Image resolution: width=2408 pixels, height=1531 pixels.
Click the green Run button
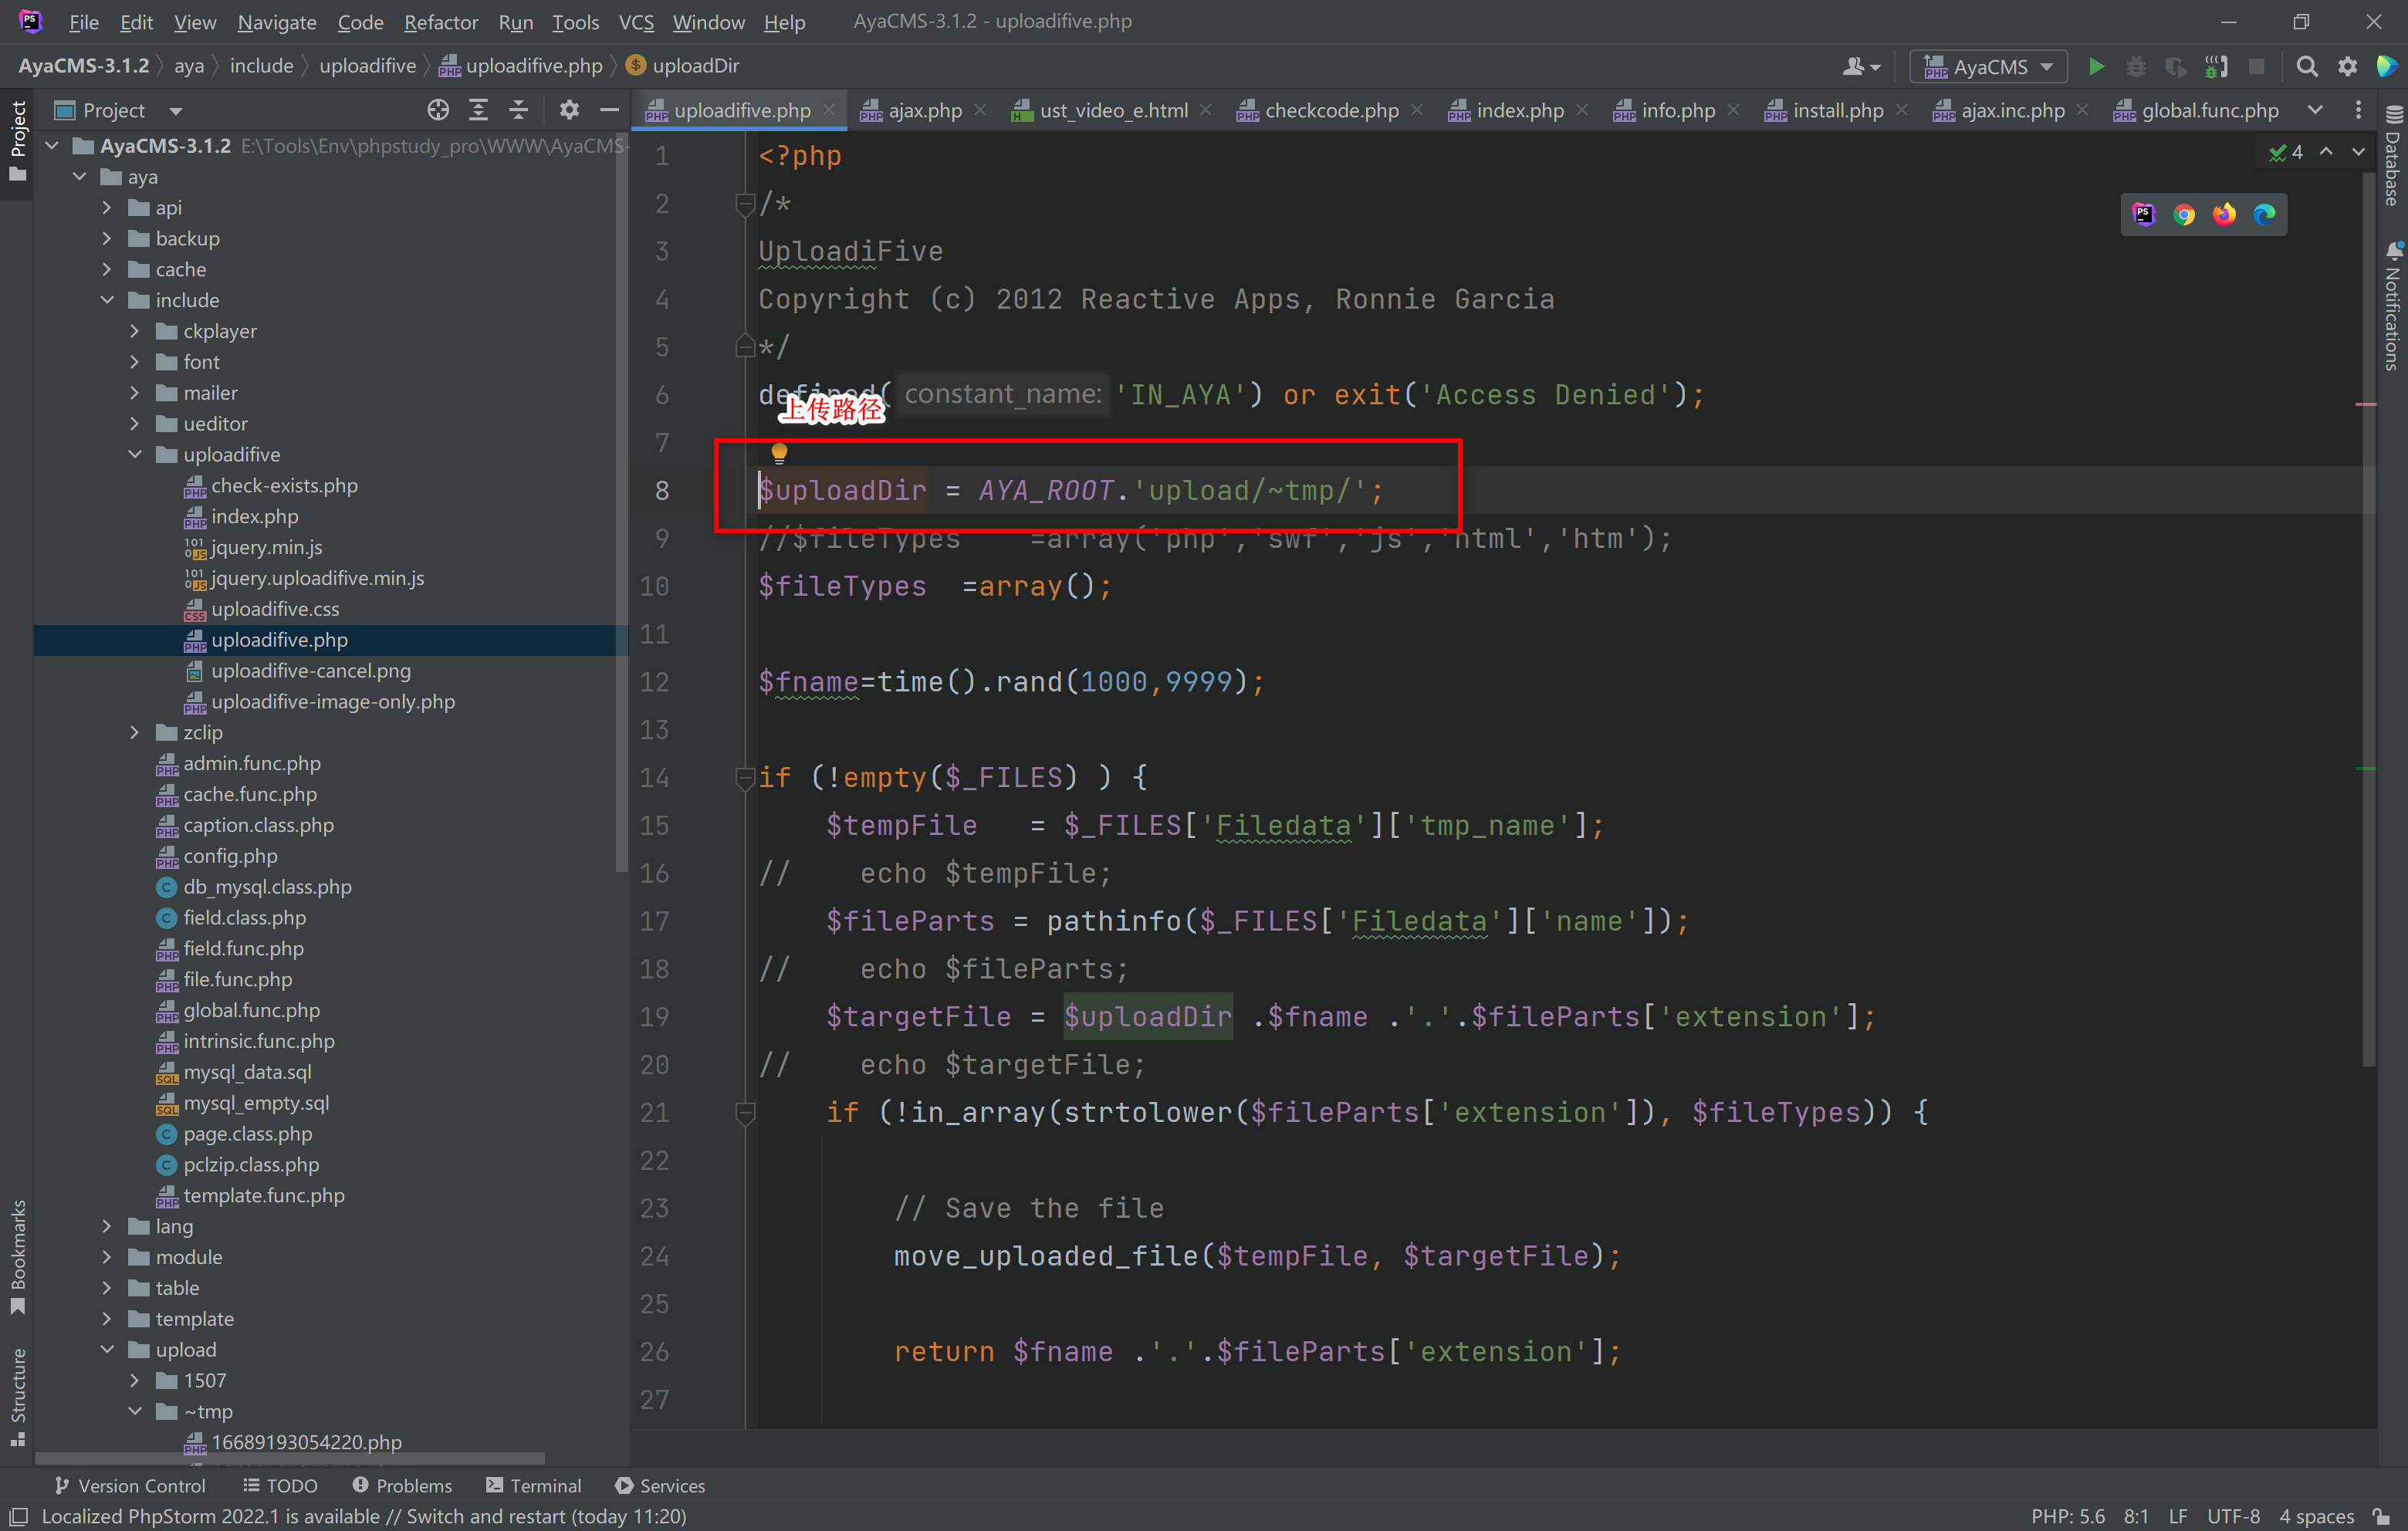click(x=2096, y=66)
